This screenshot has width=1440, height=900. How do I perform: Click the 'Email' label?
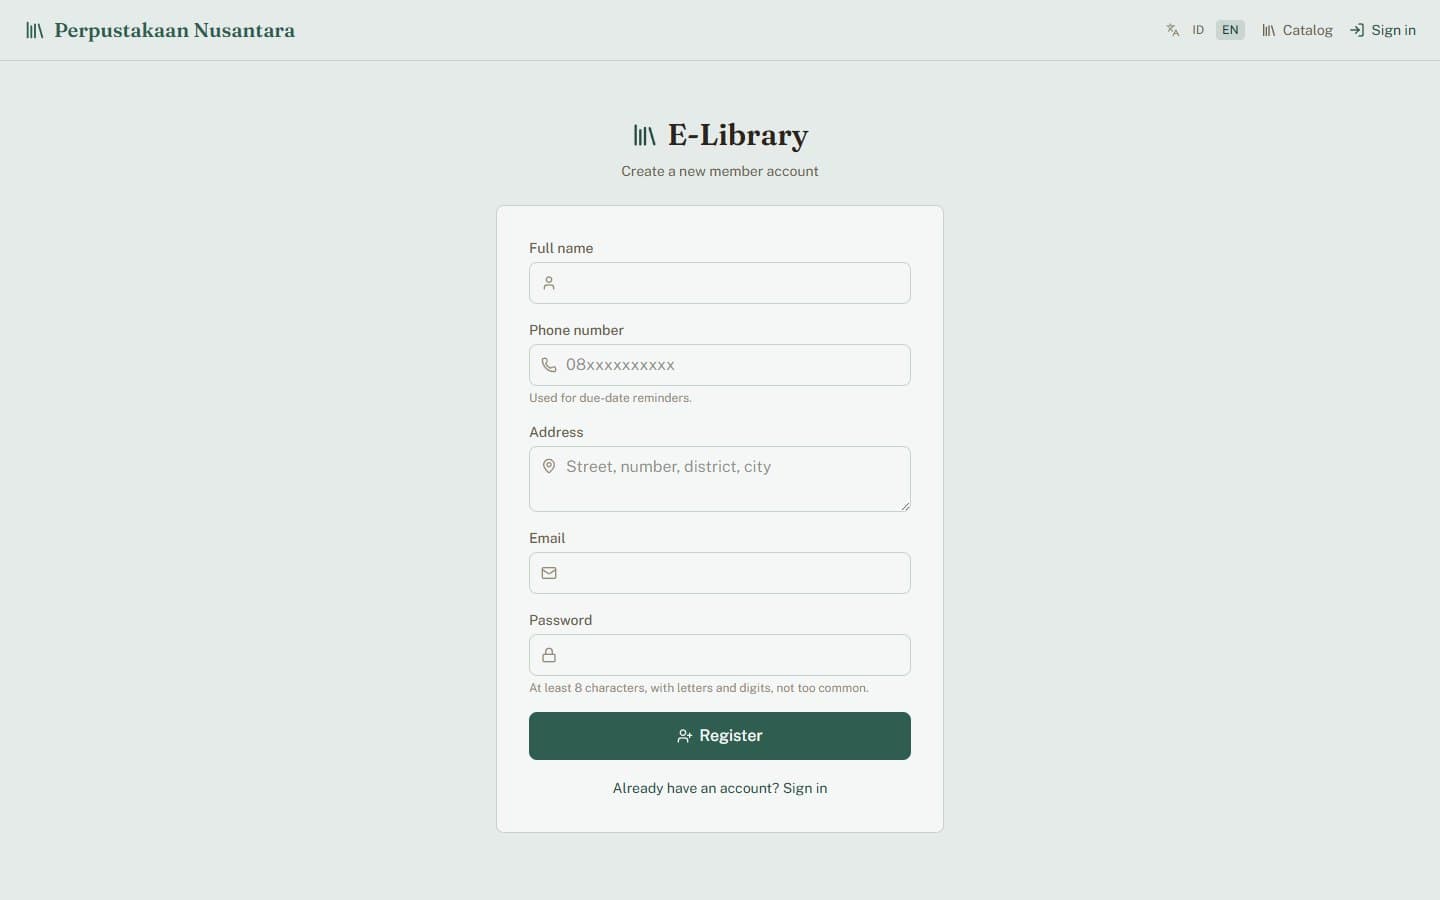[x=547, y=538]
